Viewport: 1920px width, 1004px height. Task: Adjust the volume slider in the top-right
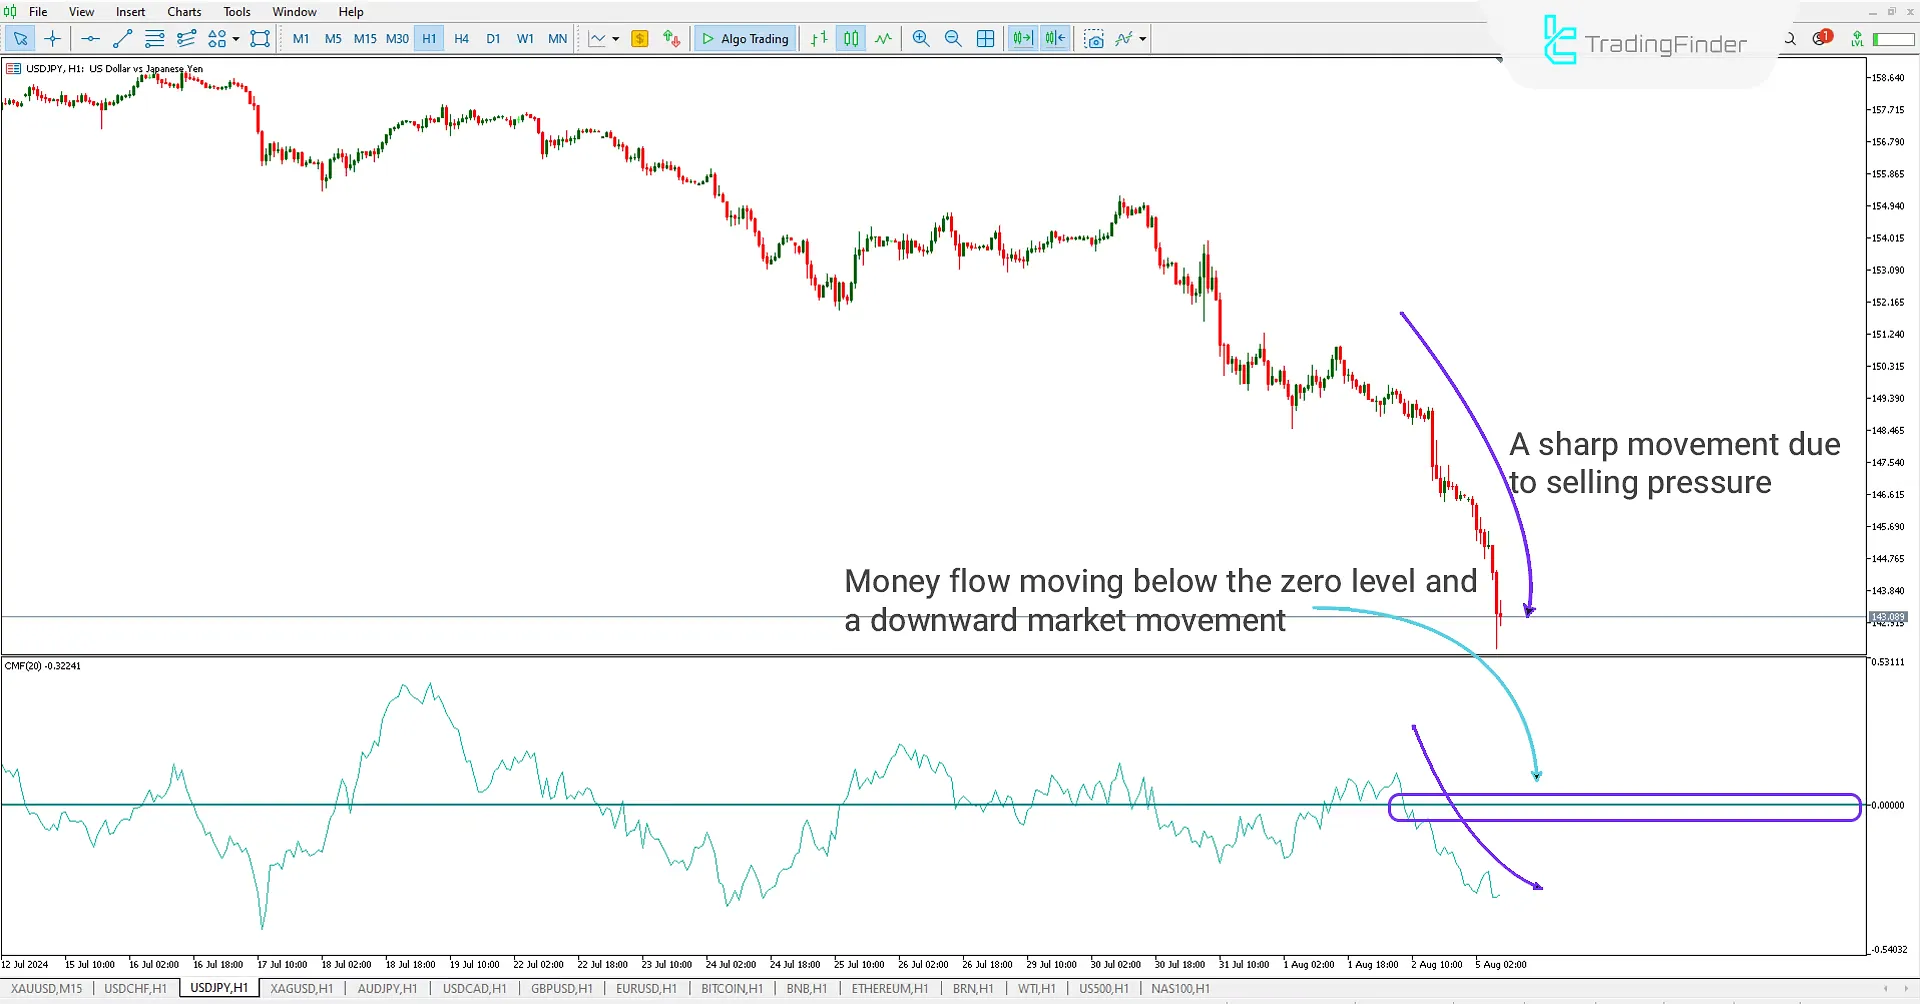point(1893,38)
